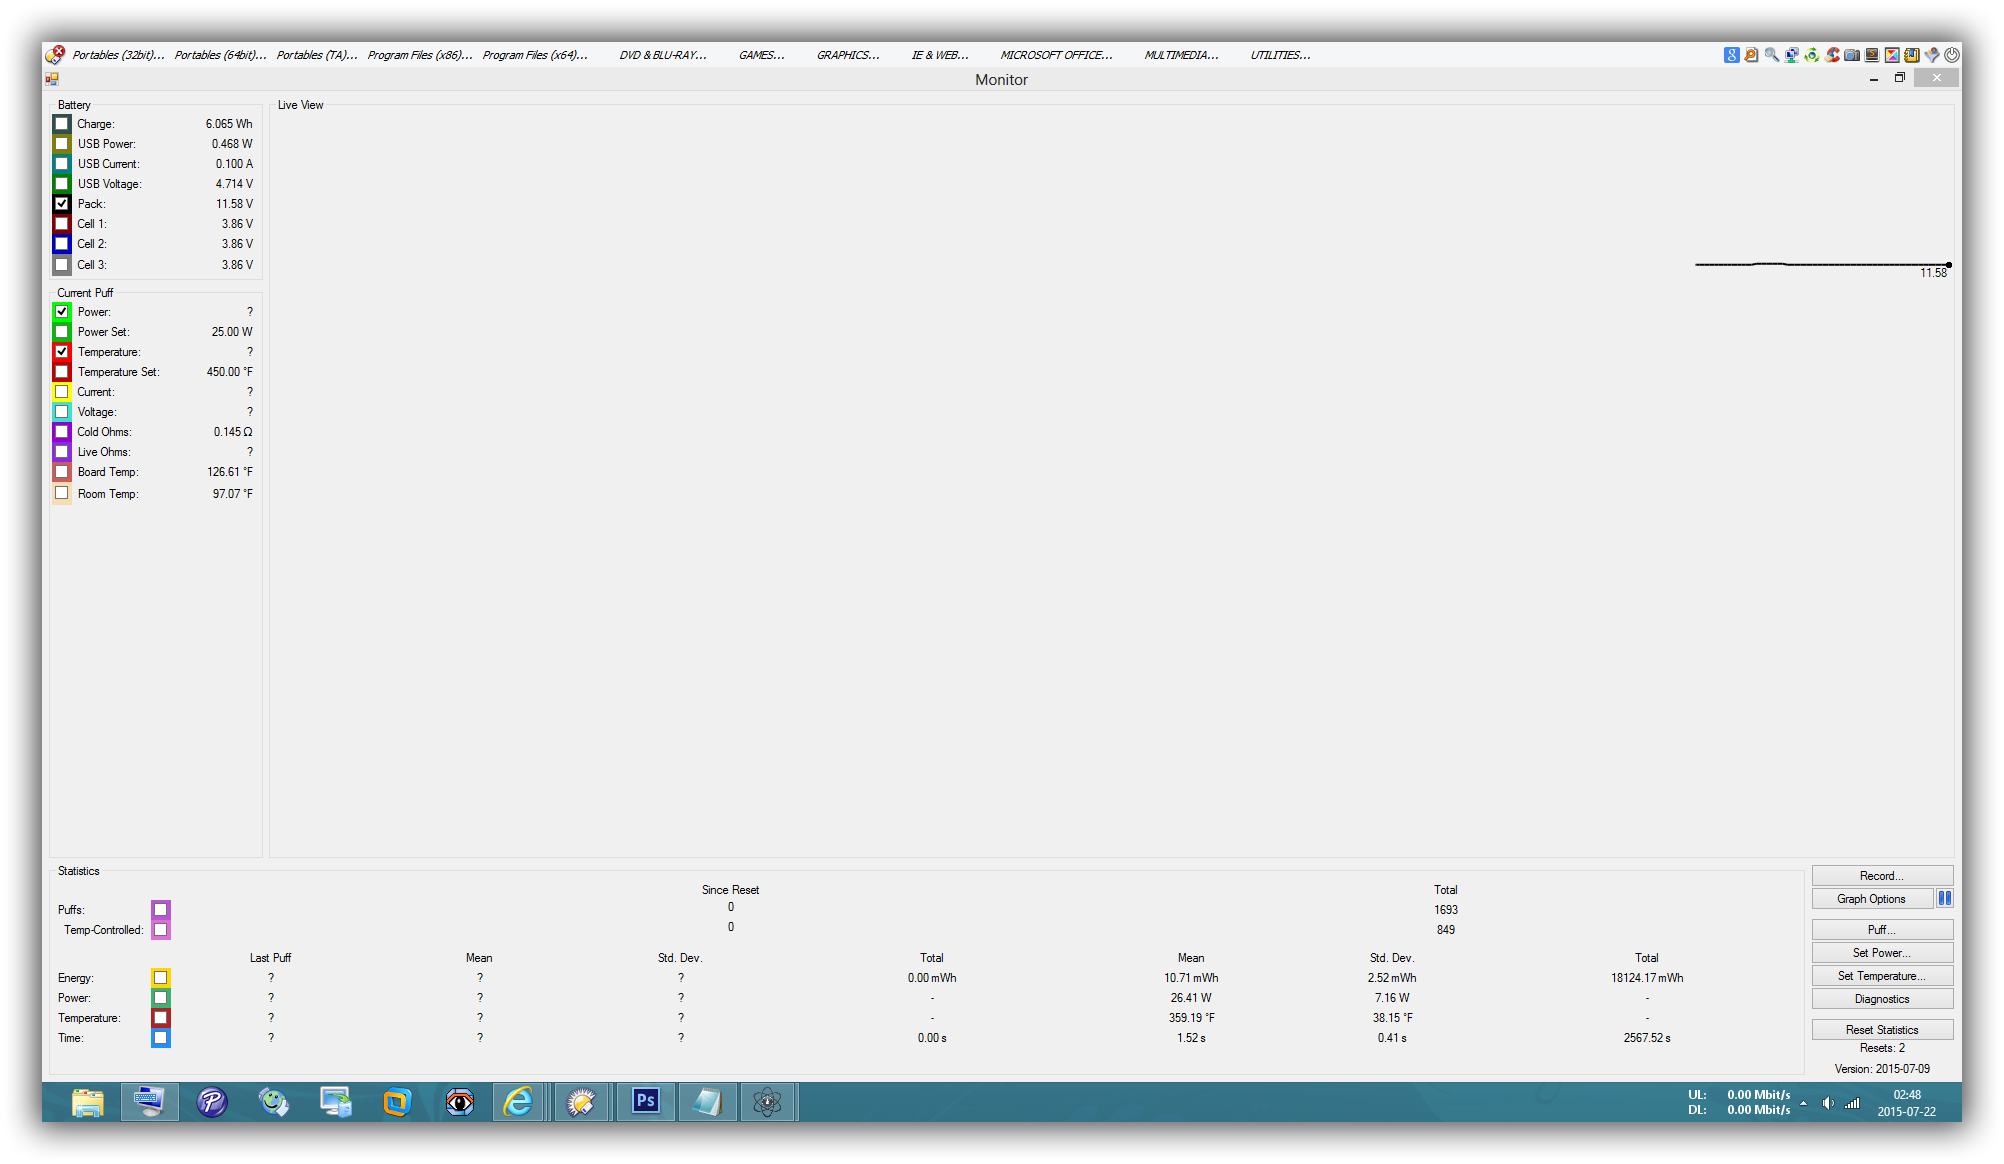Click the Diagnostics button
This screenshot has height=1164, width=2004.
[x=1881, y=998]
